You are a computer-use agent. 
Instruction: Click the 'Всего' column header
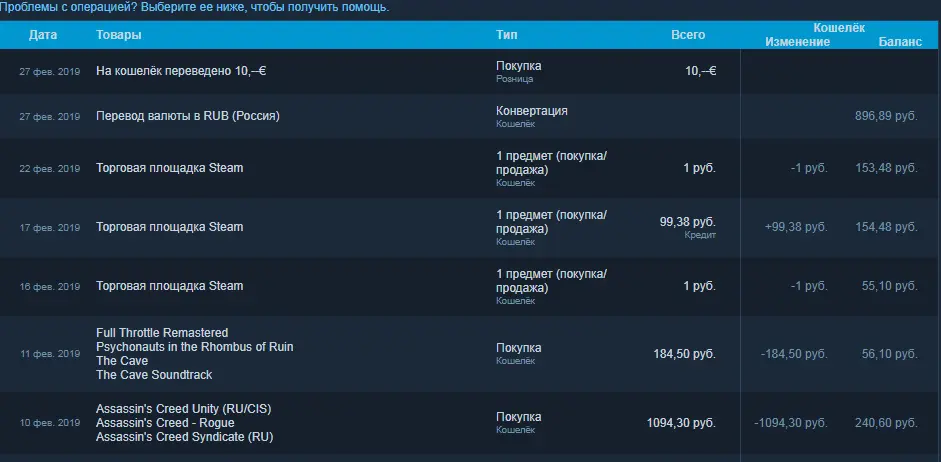[688, 35]
